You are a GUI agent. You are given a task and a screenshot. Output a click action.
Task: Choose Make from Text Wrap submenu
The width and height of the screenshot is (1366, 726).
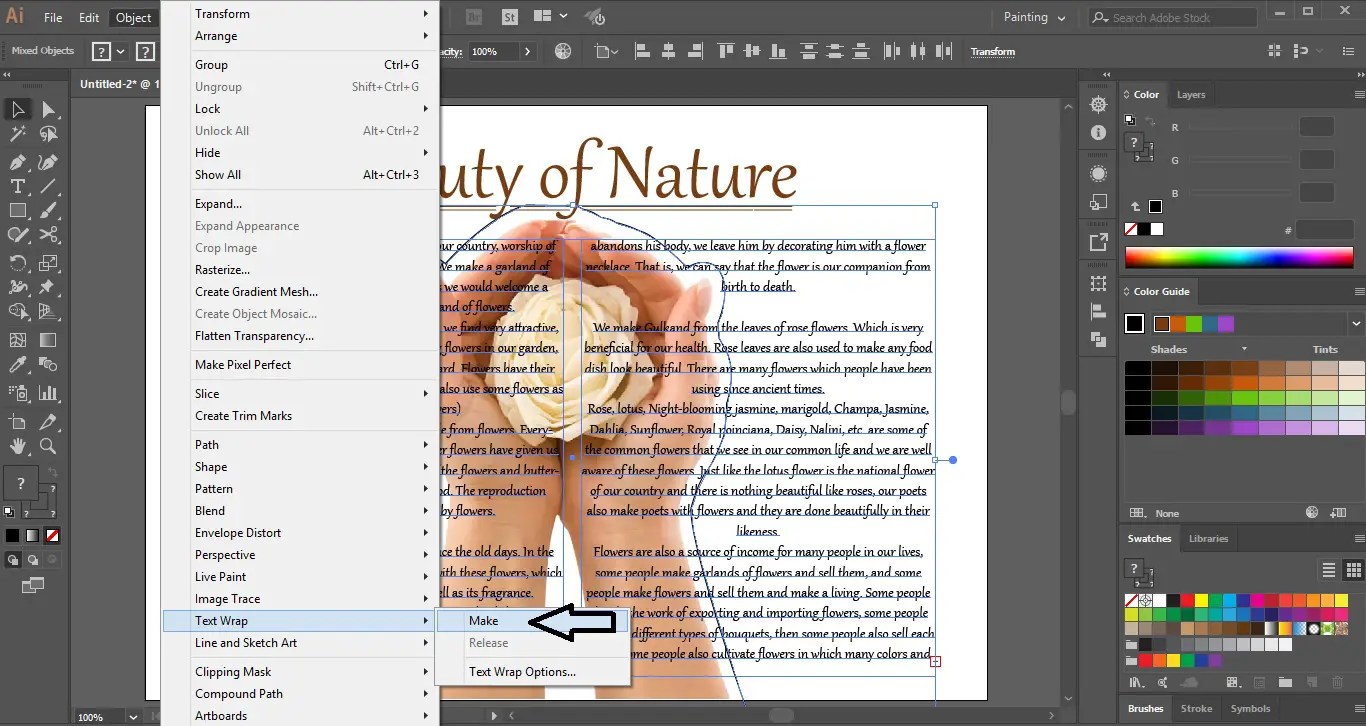pyautogui.click(x=484, y=621)
